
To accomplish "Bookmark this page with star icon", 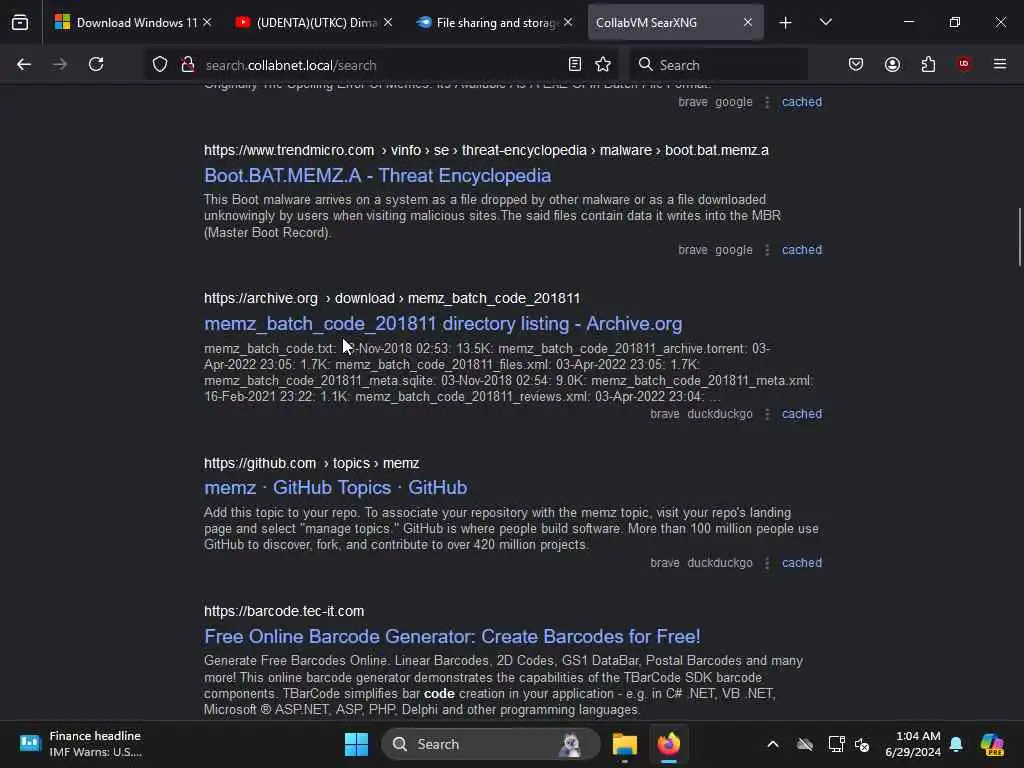I will tap(603, 64).
